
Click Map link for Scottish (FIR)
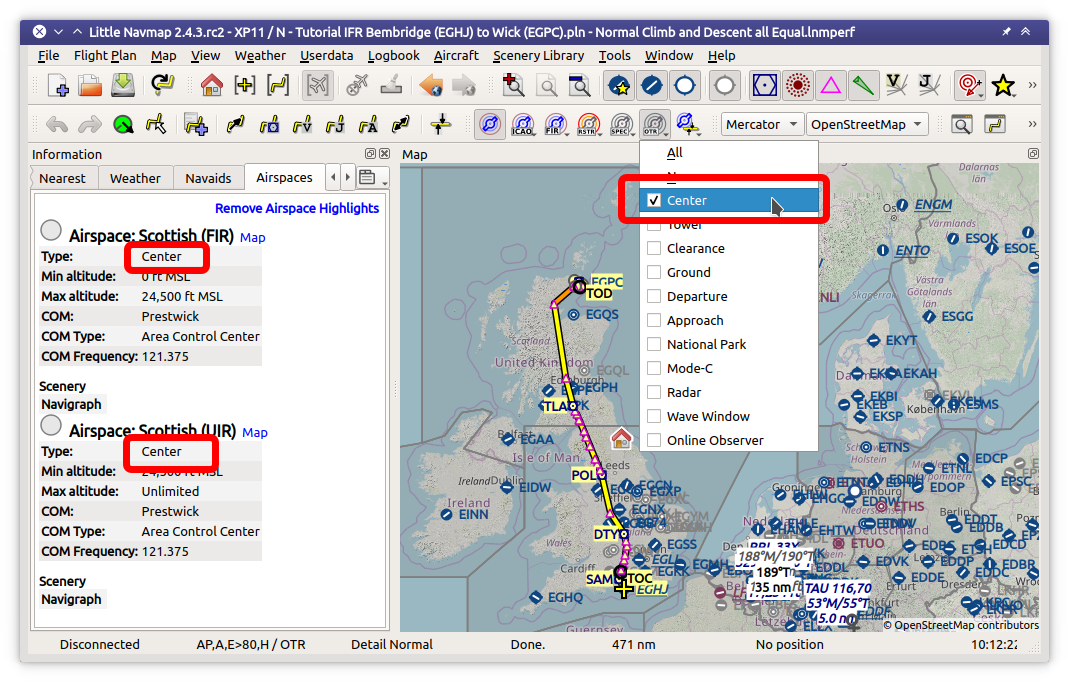(253, 238)
